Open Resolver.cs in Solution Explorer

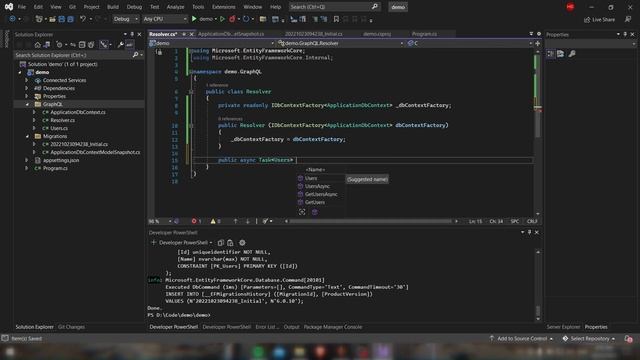coord(62,120)
